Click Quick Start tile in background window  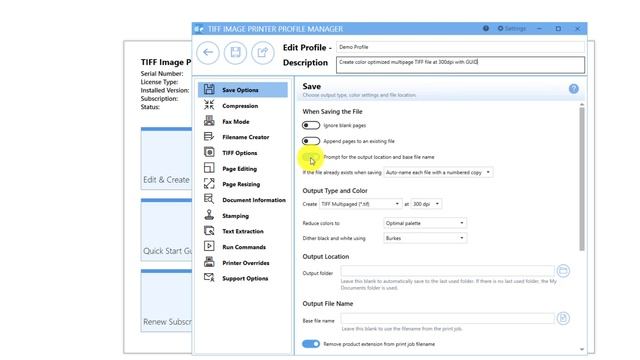tap(167, 230)
